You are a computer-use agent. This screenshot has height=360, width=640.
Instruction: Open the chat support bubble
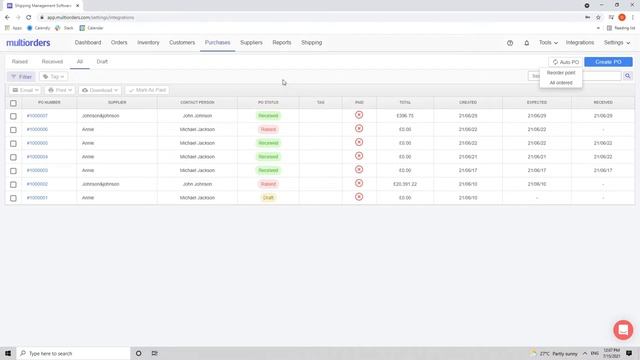(623, 330)
